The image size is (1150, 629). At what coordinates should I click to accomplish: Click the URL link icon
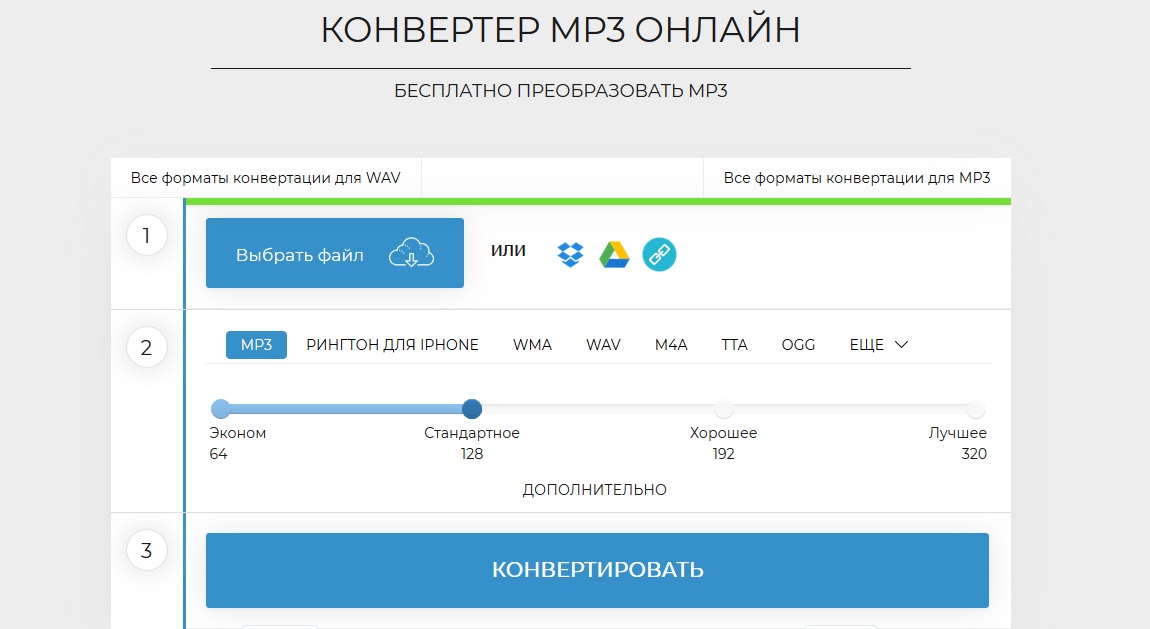tap(659, 255)
